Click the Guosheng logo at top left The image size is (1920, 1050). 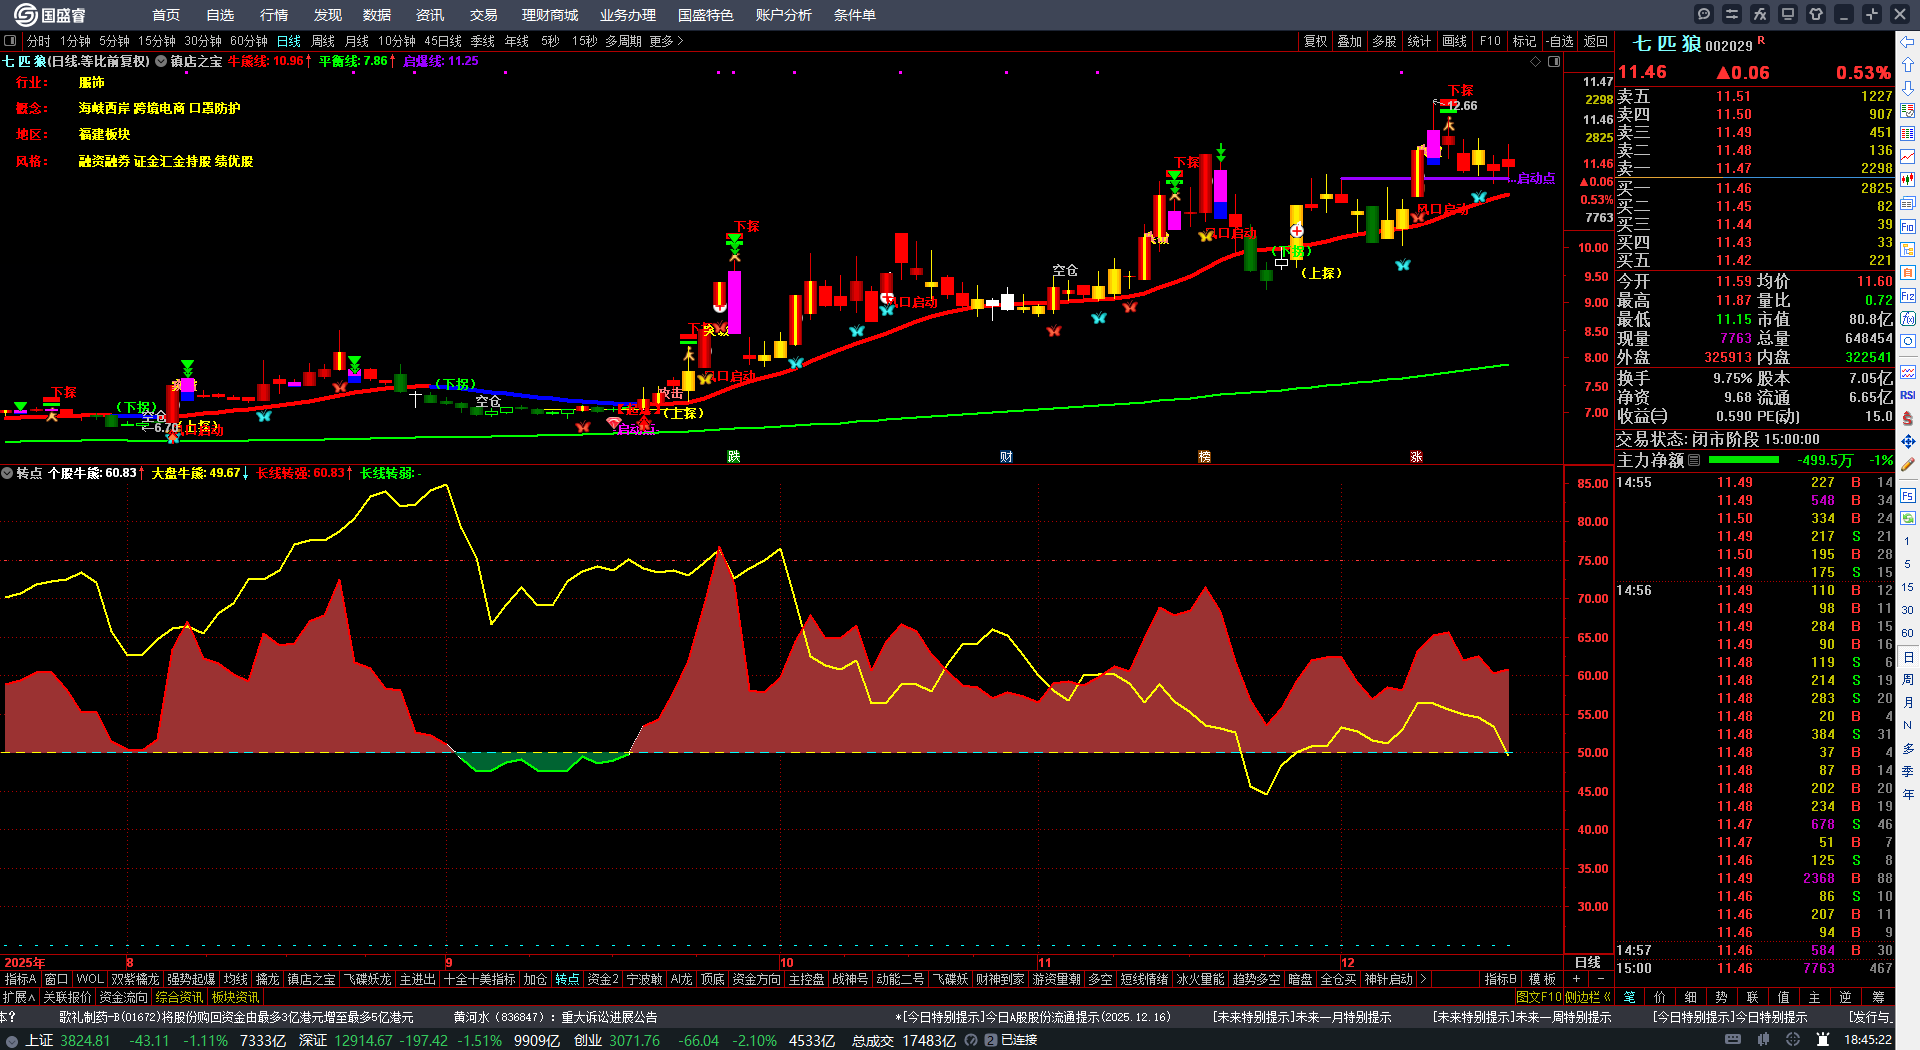[50, 15]
